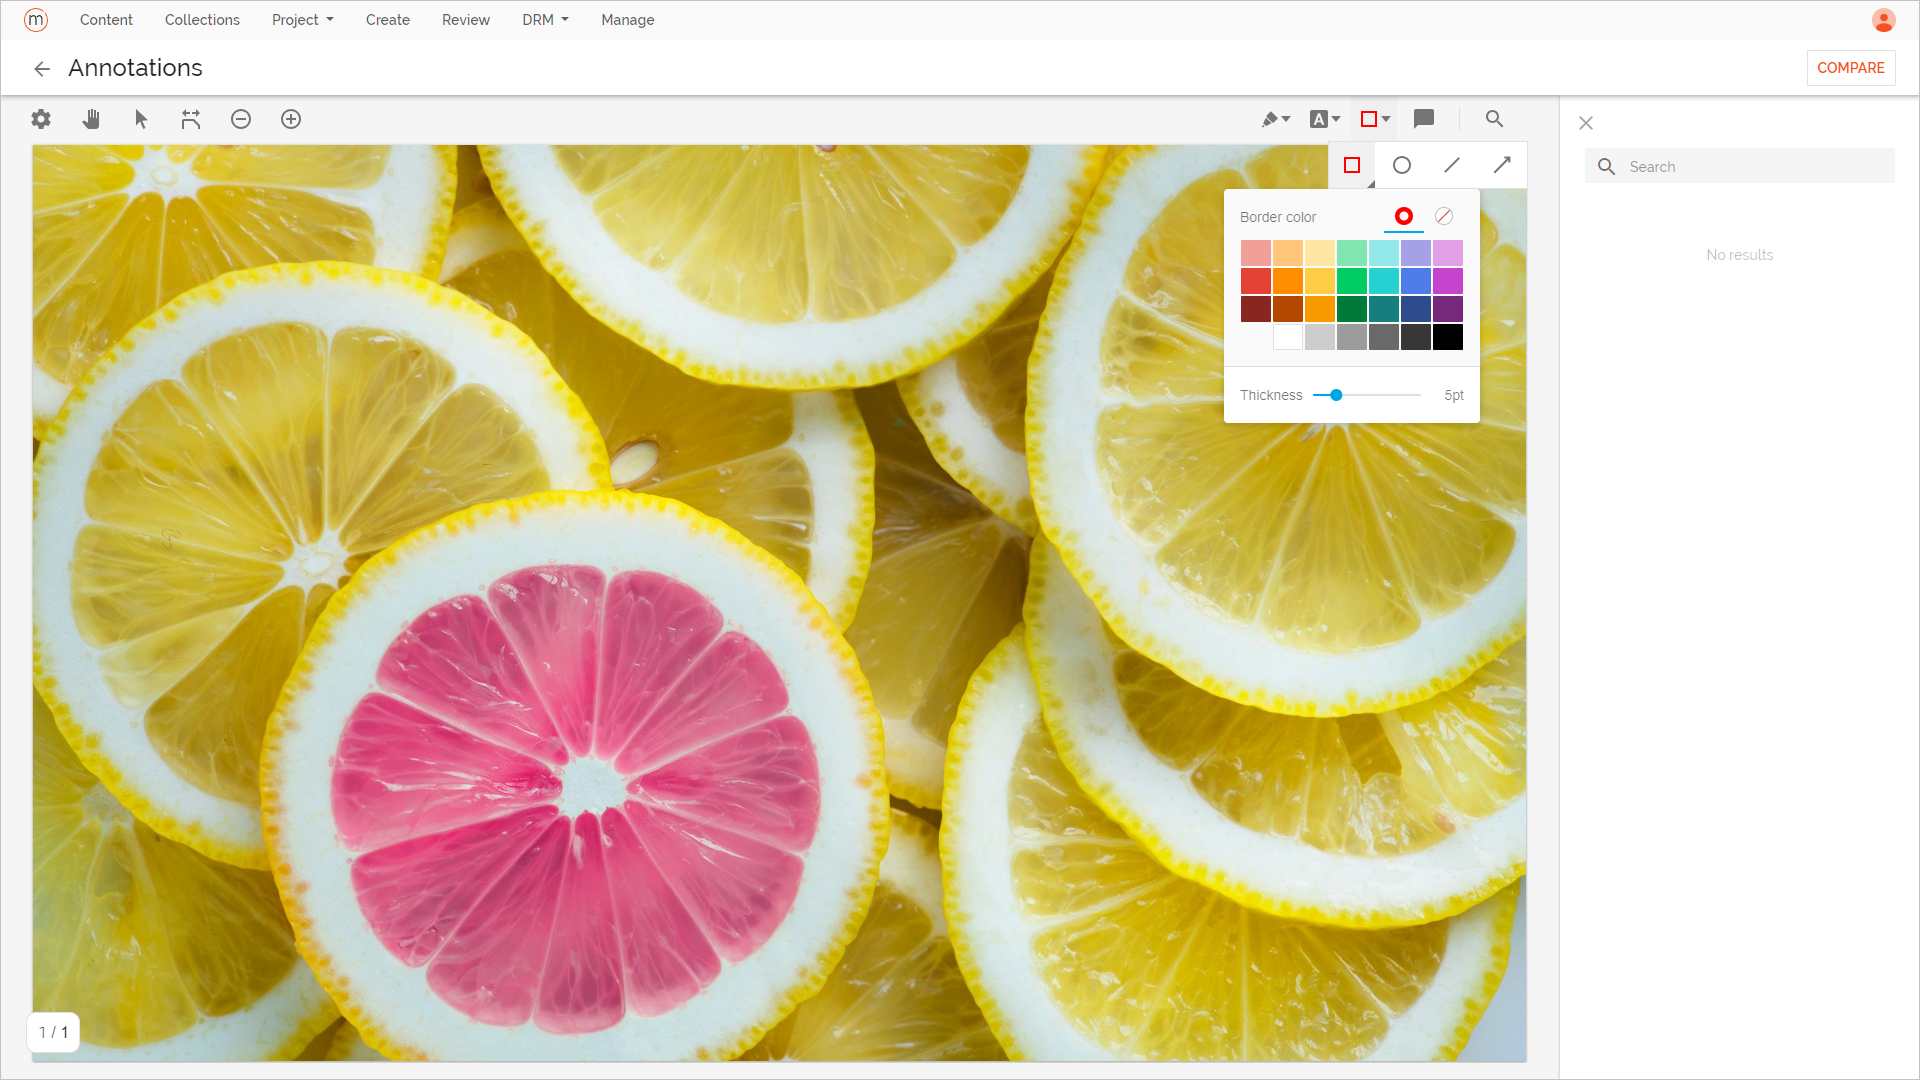The image size is (1920, 1080).
Task: Switch to fill color tab (no fill)
Action: point(1444,216)
